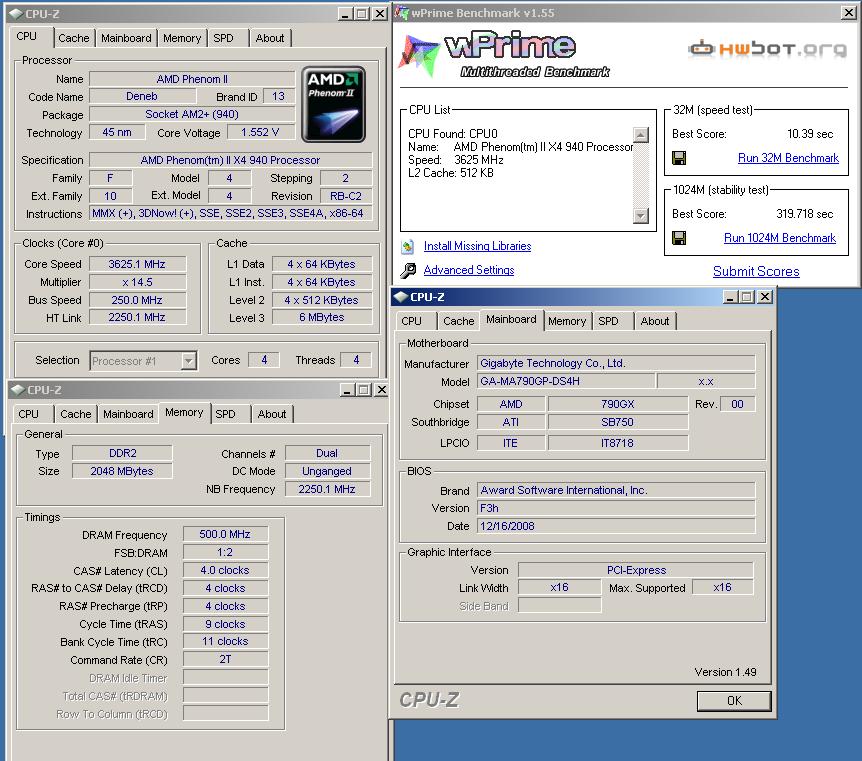The height and width of the screenshot is (761, 862).
Task: Click the Memory CPU-Z window title icon
Action: point(18,390)
